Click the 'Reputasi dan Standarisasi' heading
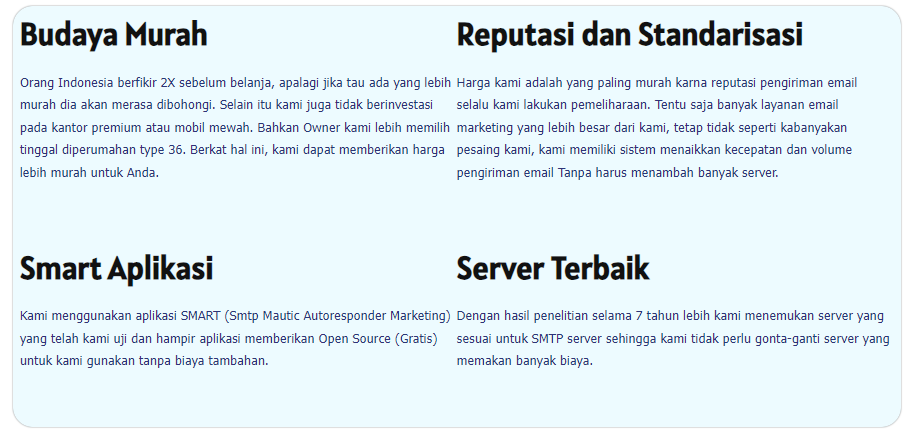The width and height of the screenshot is (913, 442). [x=629, y=35]
